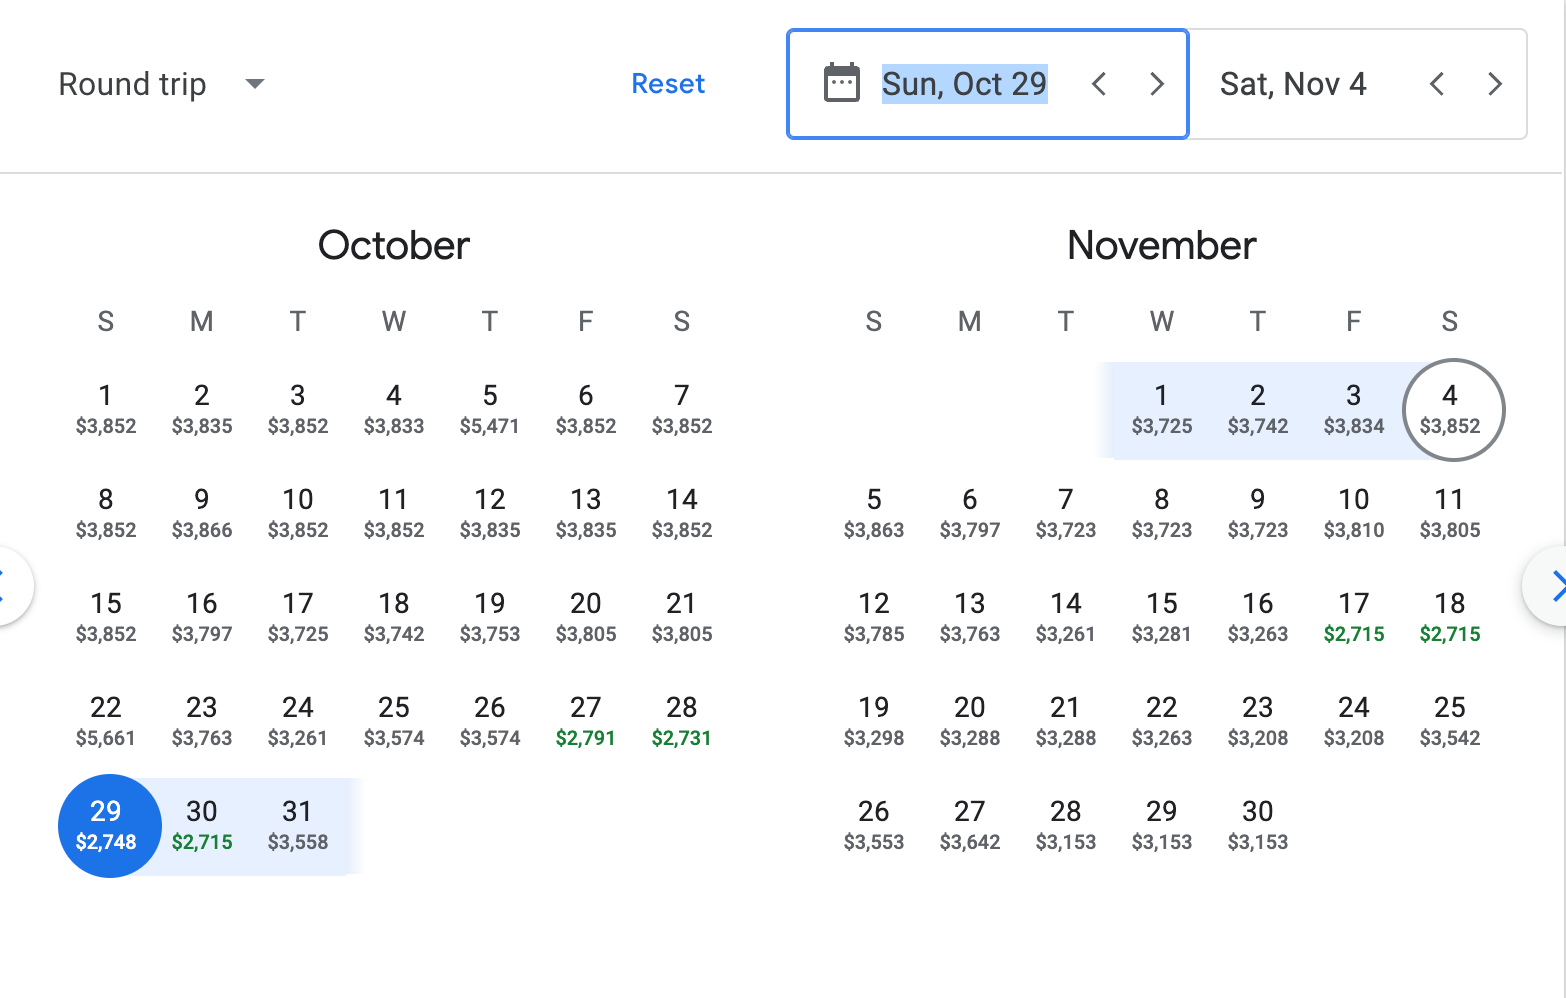This screenshot has height=998, width=1566.
Task: Reset the selected dates
Action: [668, 84]
